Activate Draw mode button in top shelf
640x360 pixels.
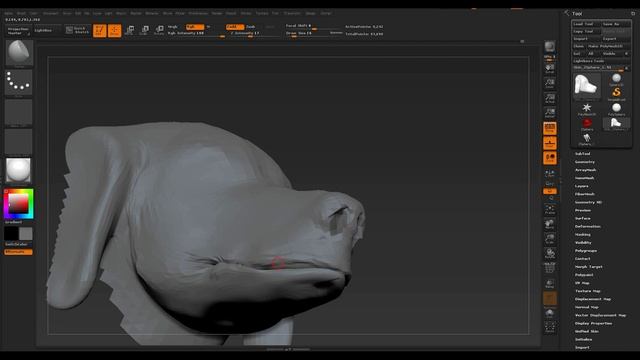[x=115, y=30]
